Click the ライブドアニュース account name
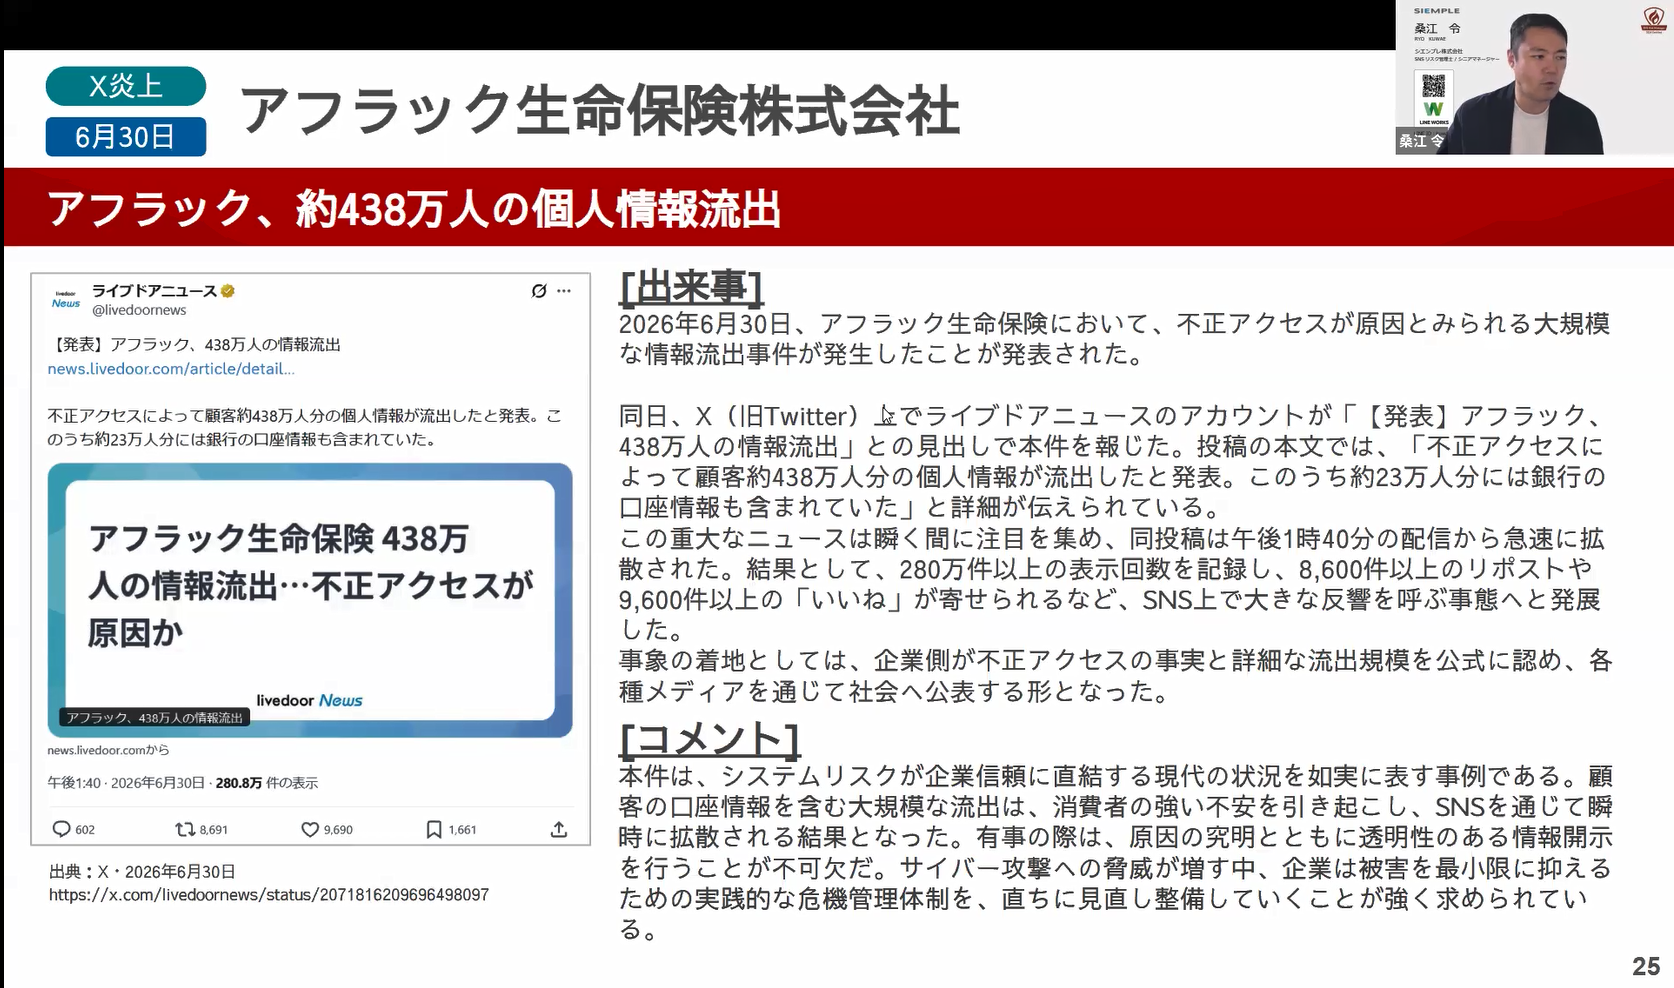The height and width of the screenshot is (988, 1674). coord(154,291)
